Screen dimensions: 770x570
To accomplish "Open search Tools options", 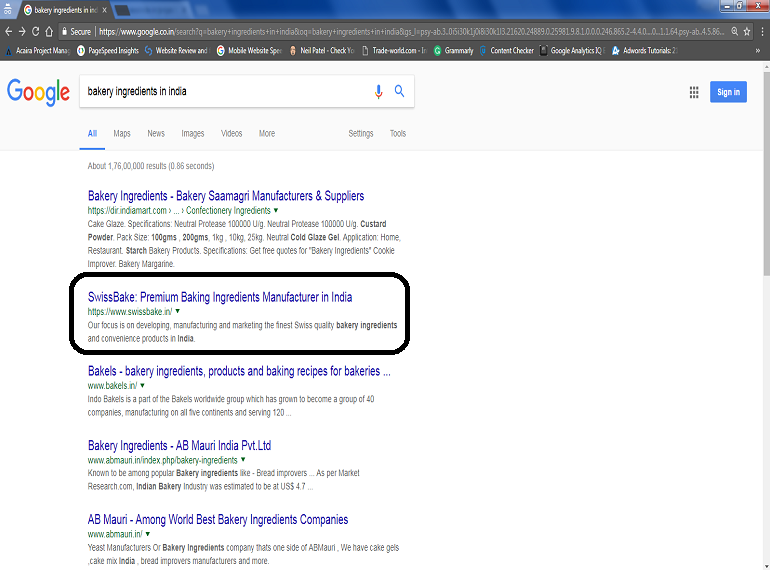I will (x=398, y=134).
